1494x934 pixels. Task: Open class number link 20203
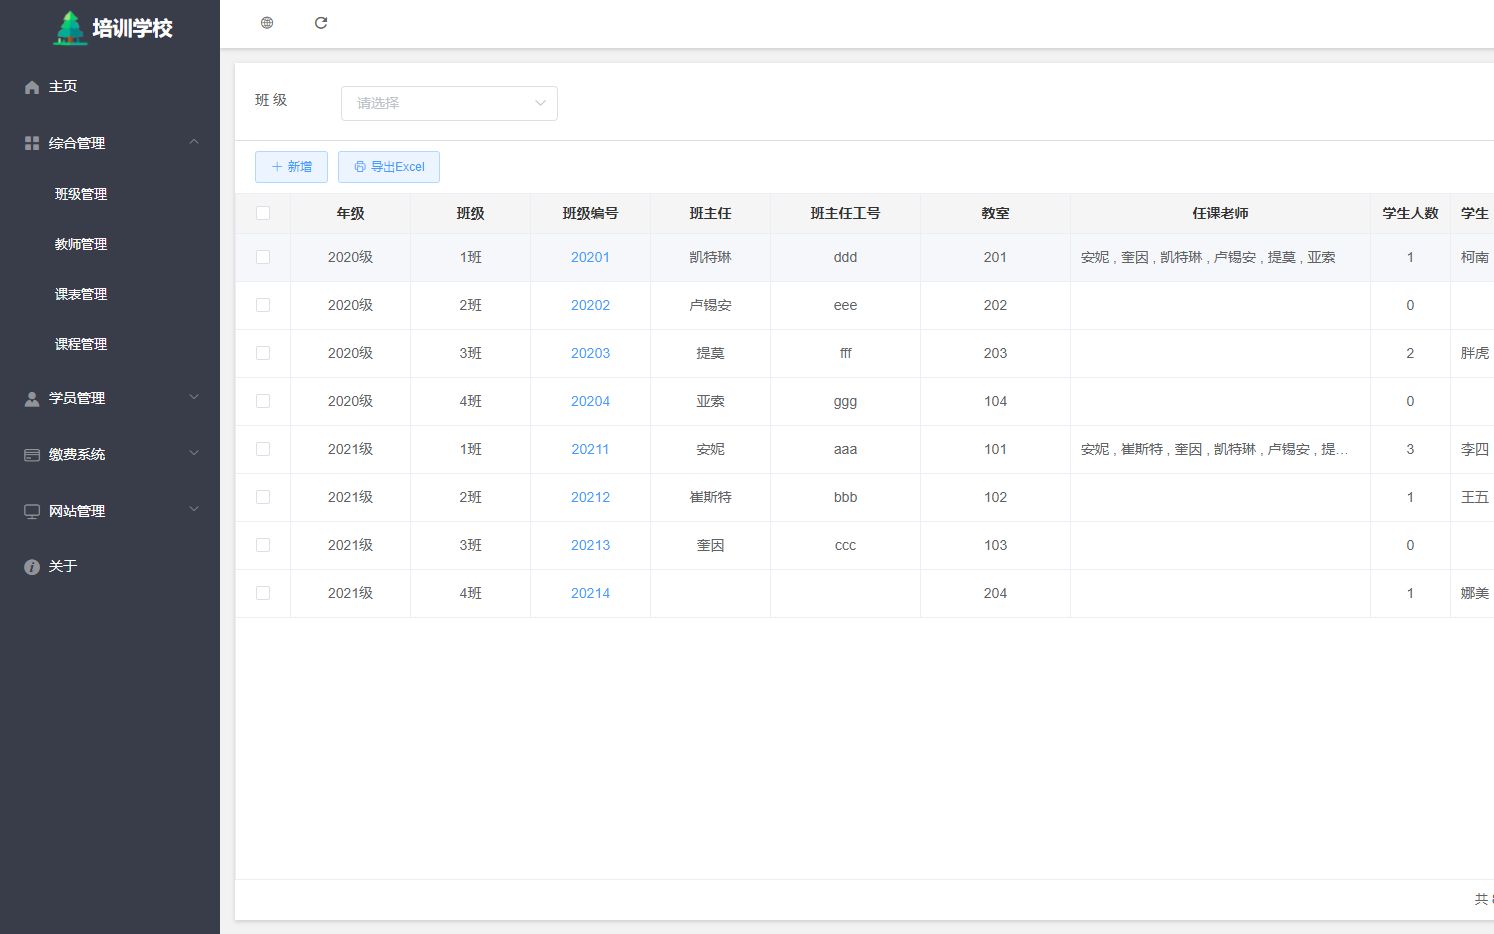tap(590, 353)
